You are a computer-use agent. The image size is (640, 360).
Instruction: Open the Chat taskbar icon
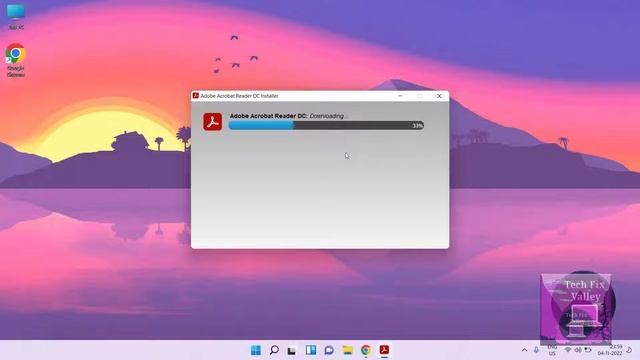329,350
